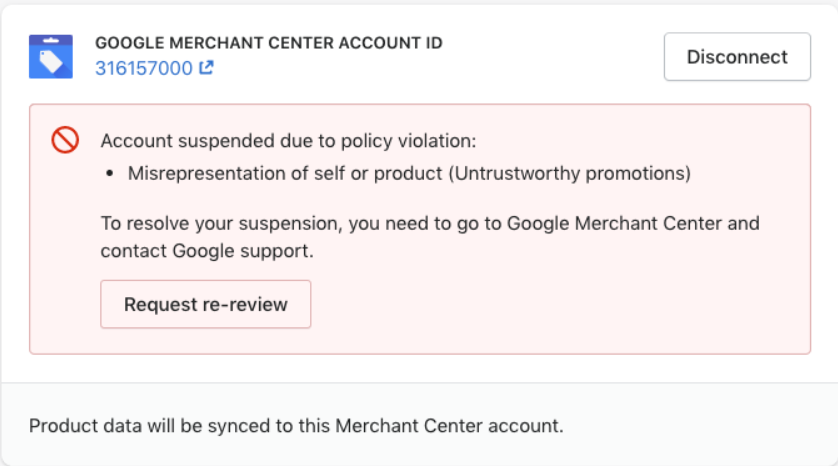Click the Disconnect button
This screenshot has width=838, height=466.
coord(737,57)
